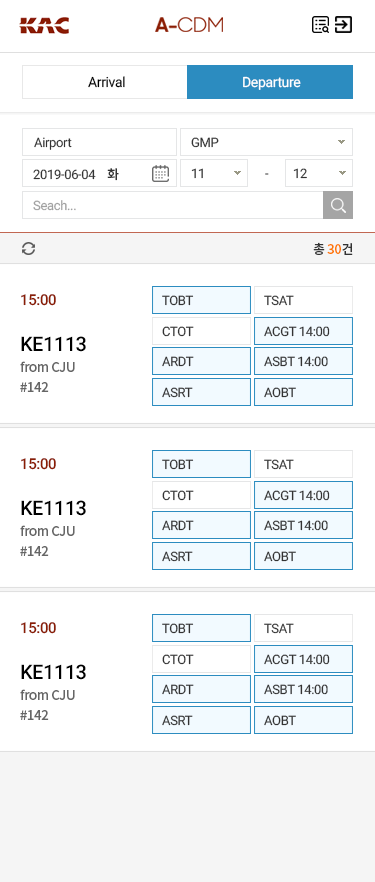Open the calendar date picker icon

[x=160, y=173]
